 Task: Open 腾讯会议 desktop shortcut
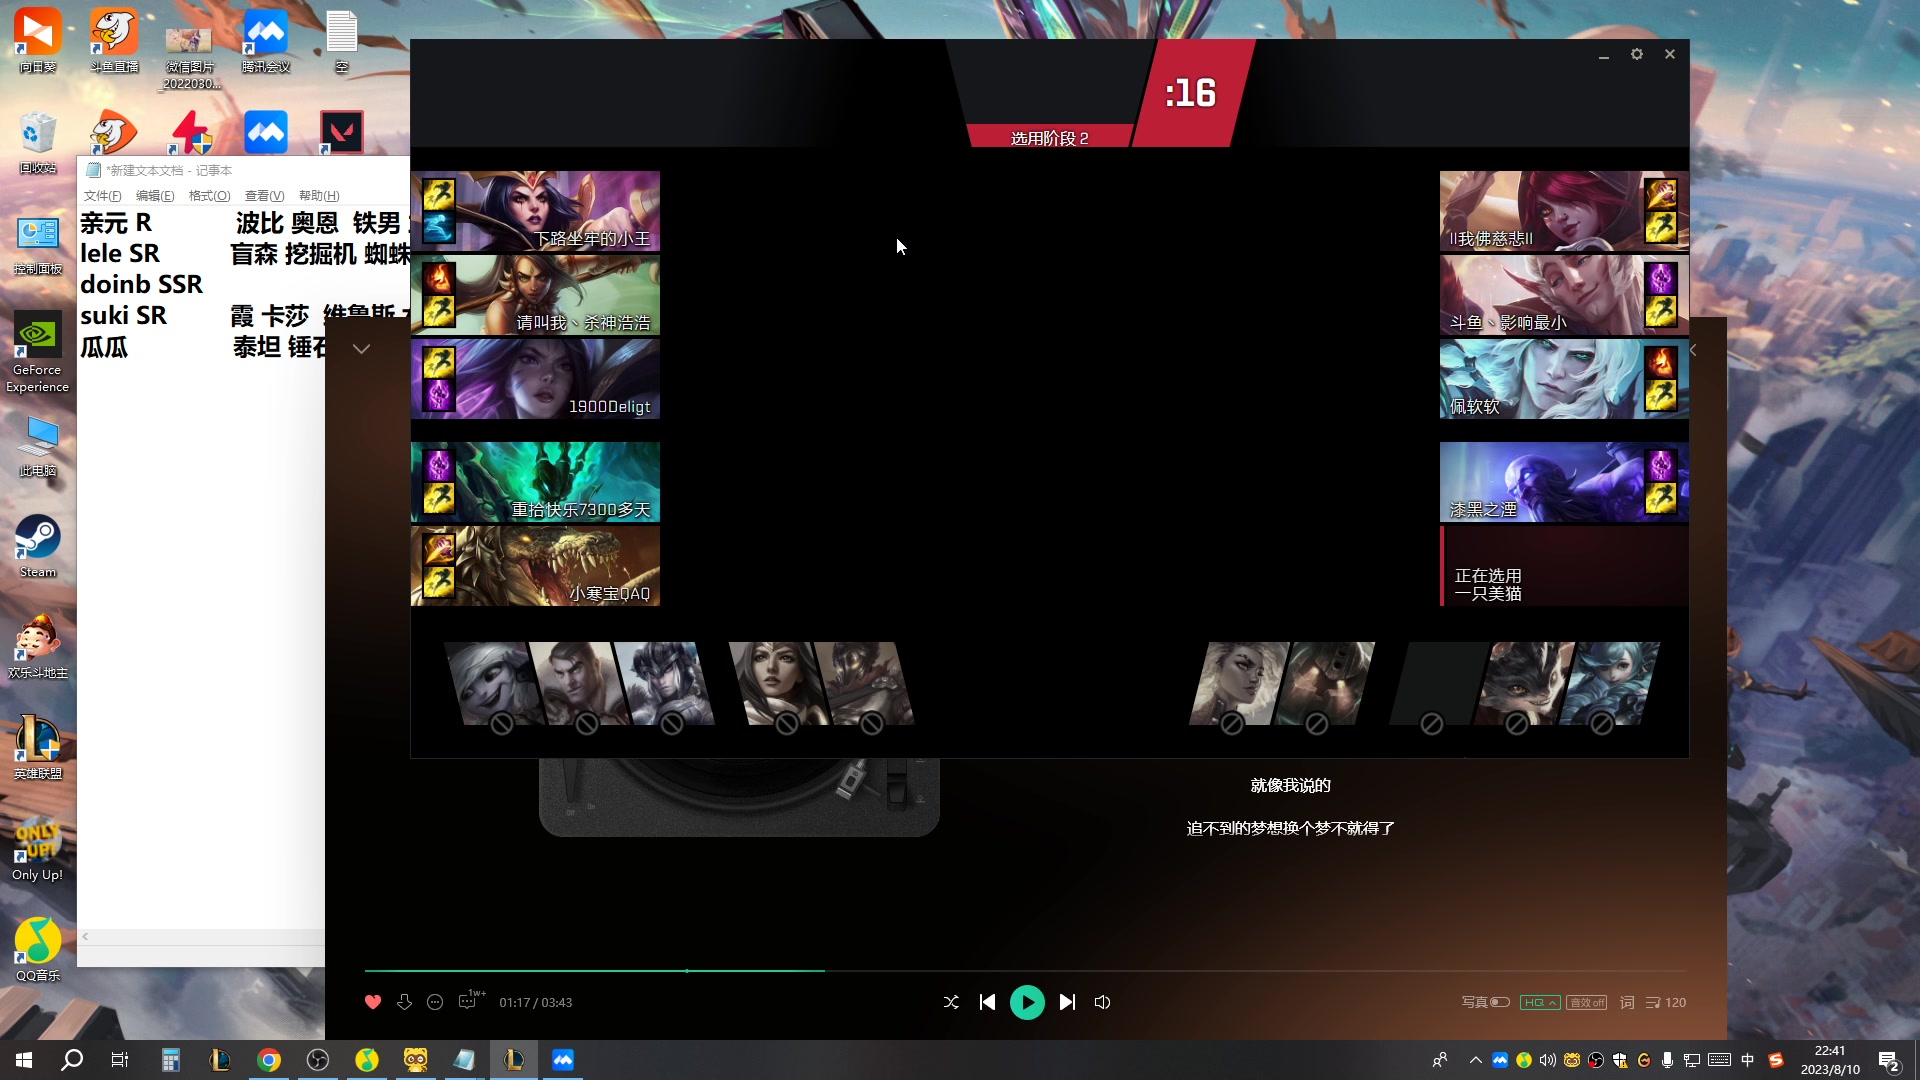266,41
